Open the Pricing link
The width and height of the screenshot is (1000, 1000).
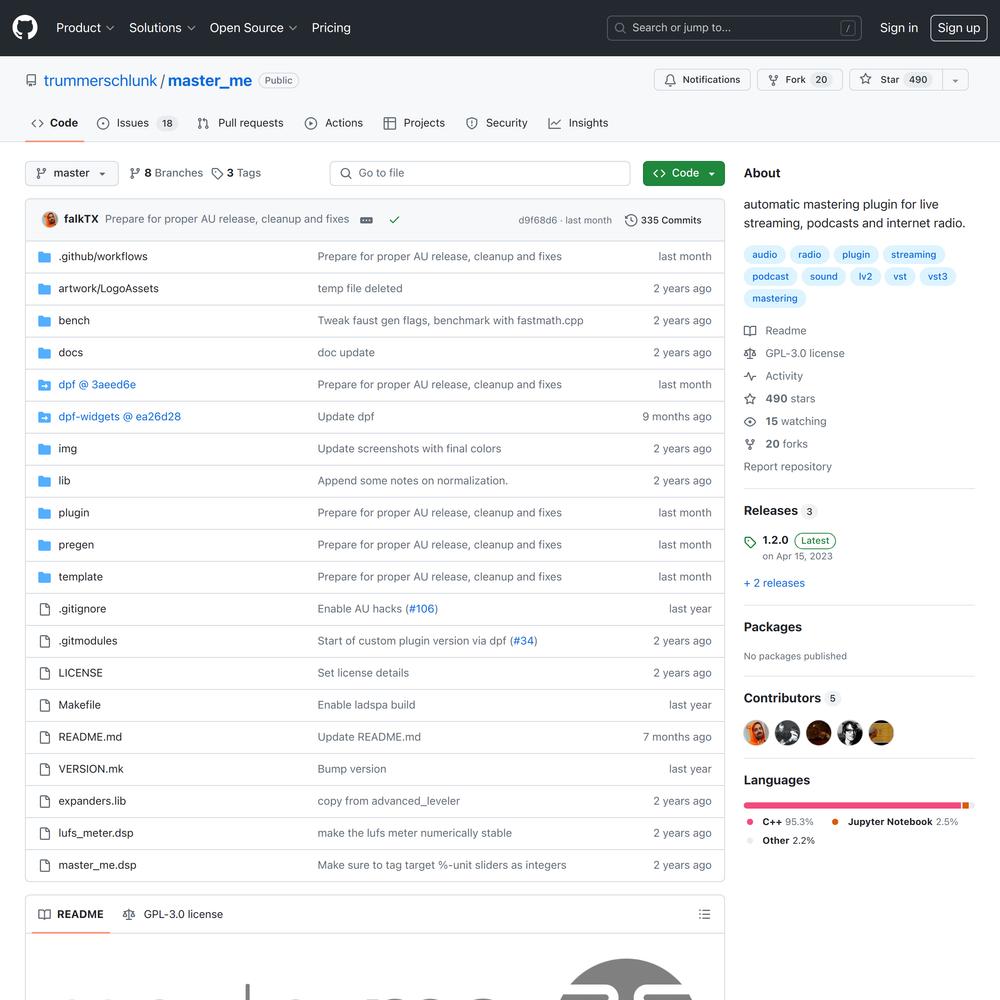[x=331, y=28]
